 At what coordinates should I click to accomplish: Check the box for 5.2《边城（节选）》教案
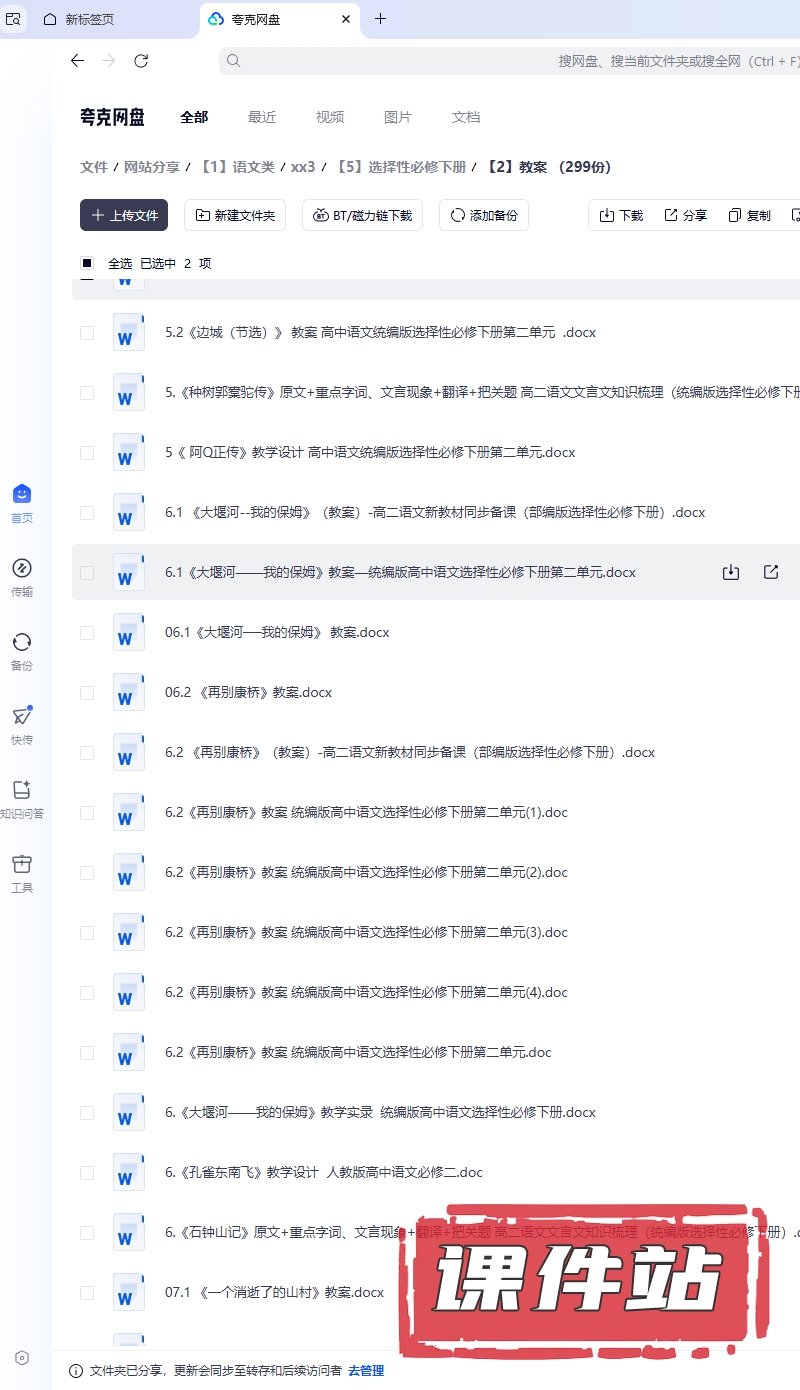pyautogui.click(x=87, y=332)
